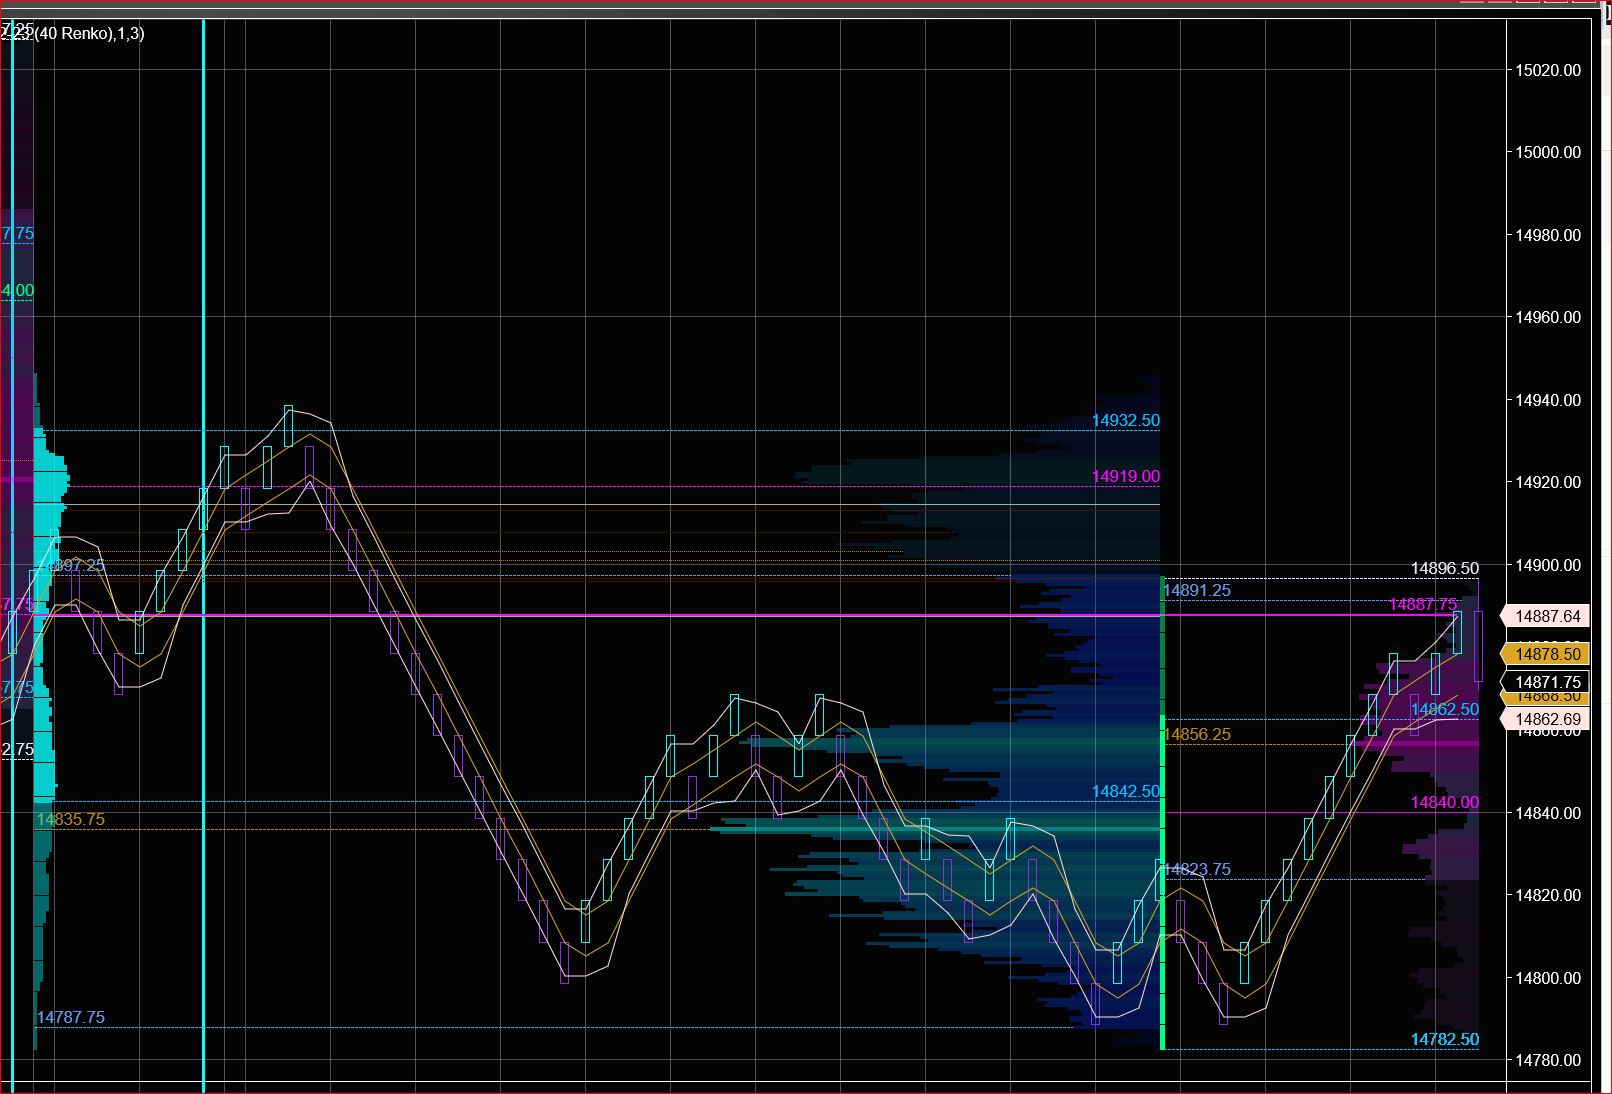Select the 14800.00 price axis label
The height and width of the screenshot is (1094, 1612).
coord(1548,978)
